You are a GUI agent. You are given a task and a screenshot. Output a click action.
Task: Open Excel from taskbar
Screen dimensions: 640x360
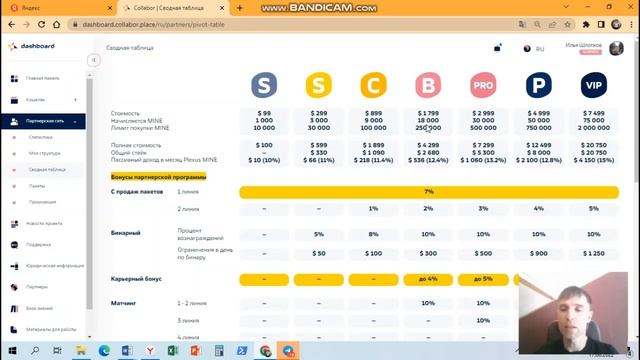click(x=173, y=351)
